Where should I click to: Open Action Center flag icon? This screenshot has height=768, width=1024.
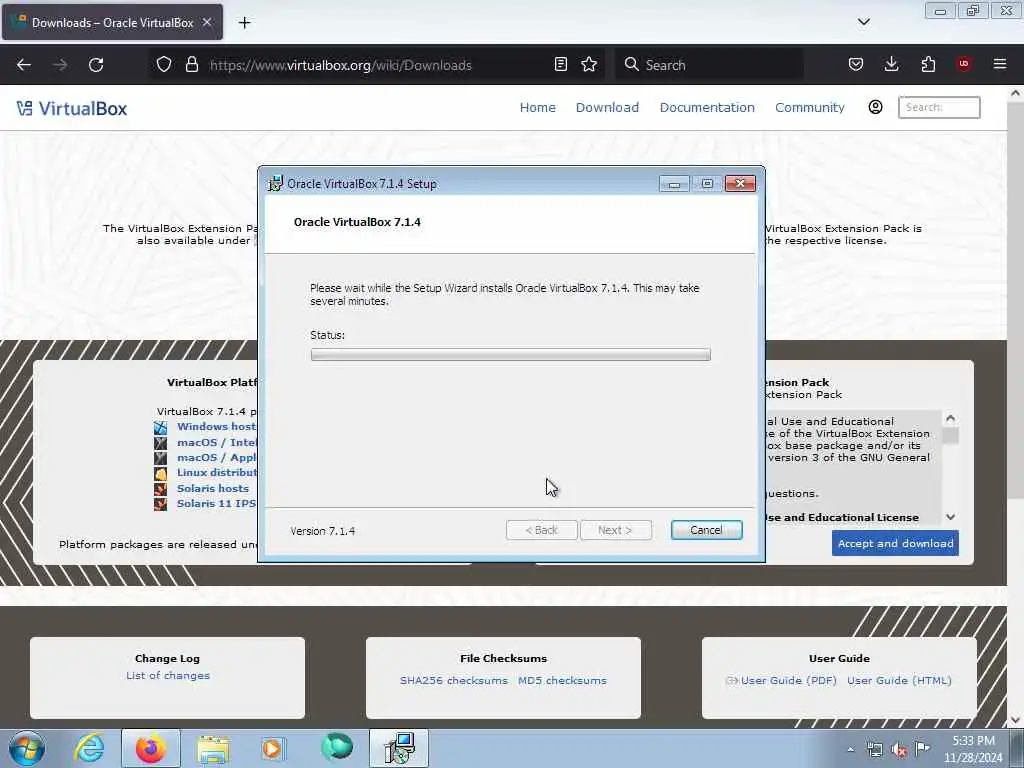(922, 748)
